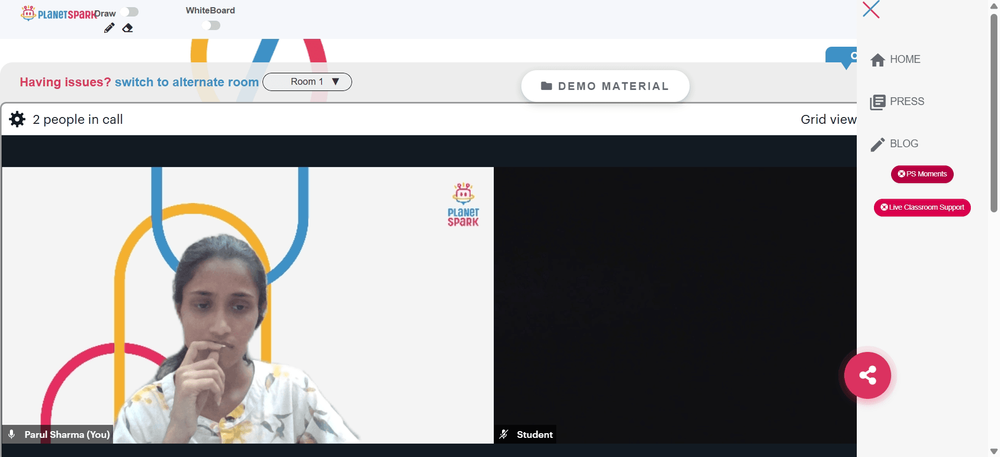Toggle the WhiteBoard switch
Image resolution: width=1000 pixels, height=457 pixels.
[210, 25]
